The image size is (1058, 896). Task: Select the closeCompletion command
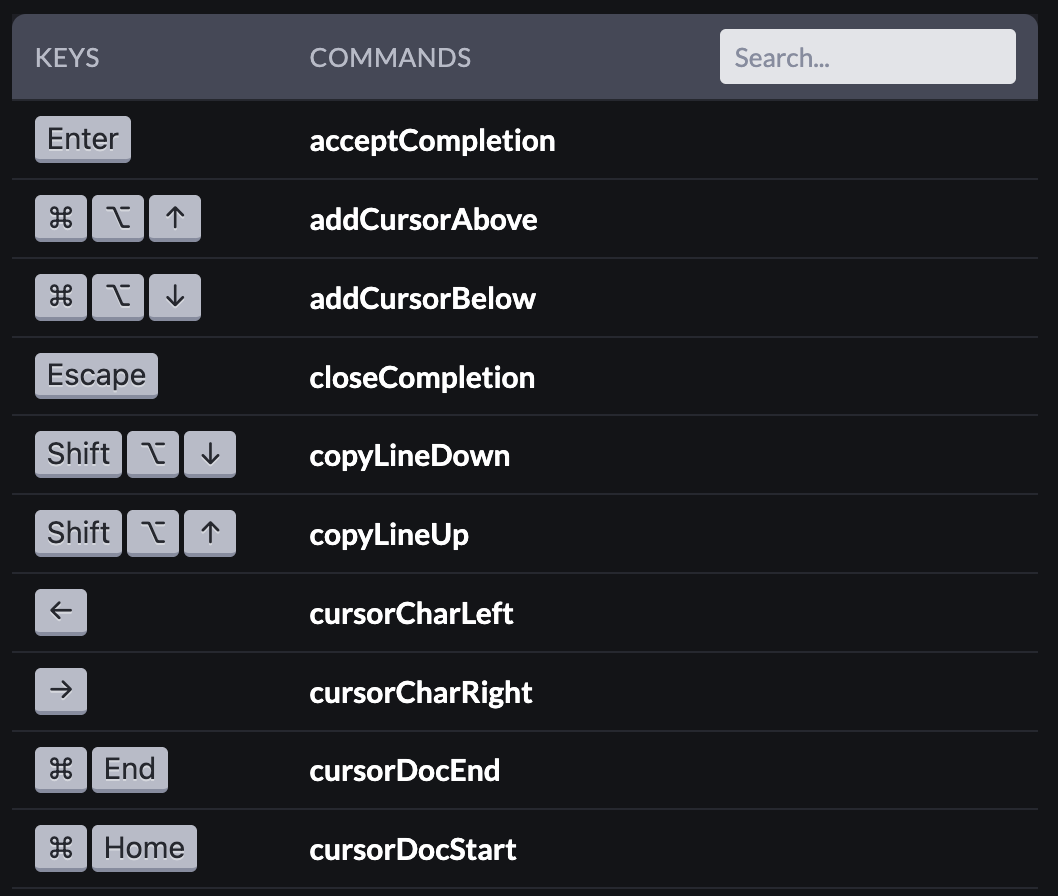pos(422,377)
